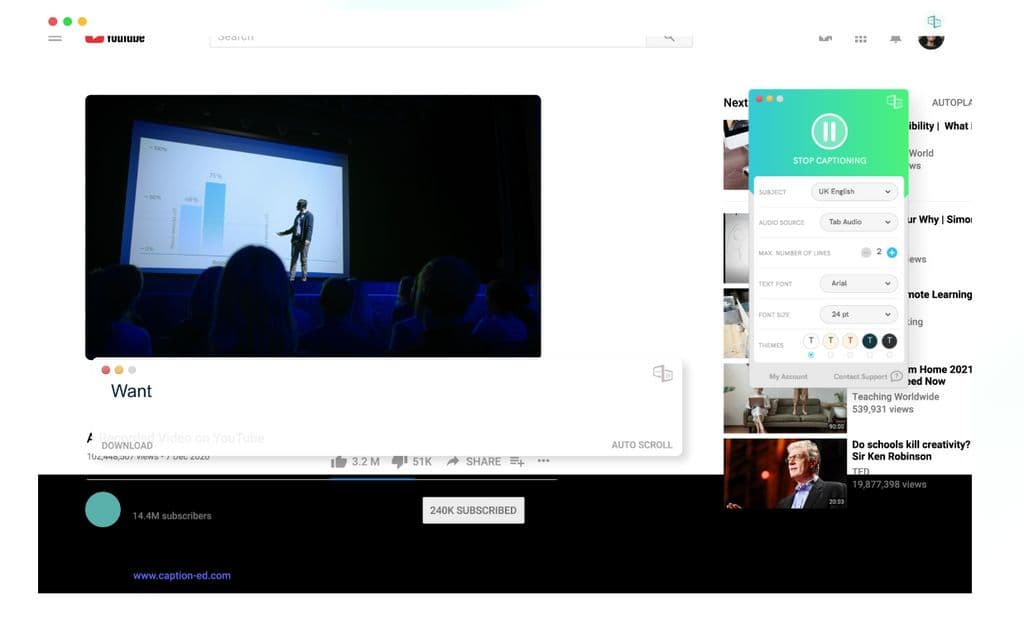Click the Caption.Ed logo in the settings panel
Viewport: 1024px width, 618px height.
[x=894, y=101]
